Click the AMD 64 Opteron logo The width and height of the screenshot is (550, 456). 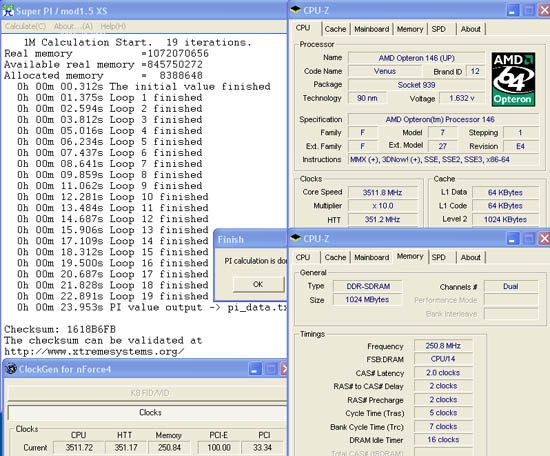pyautogui.click(x=513, y=79)
